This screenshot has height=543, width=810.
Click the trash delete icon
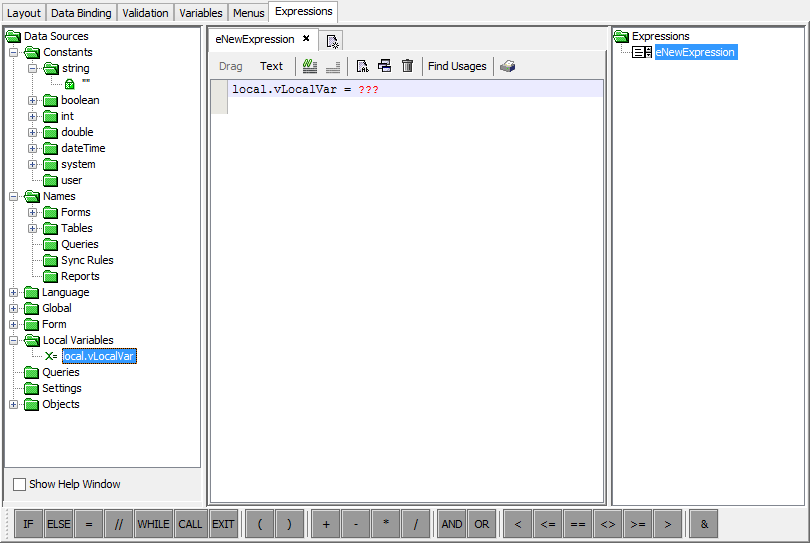[x=407, y=66]
